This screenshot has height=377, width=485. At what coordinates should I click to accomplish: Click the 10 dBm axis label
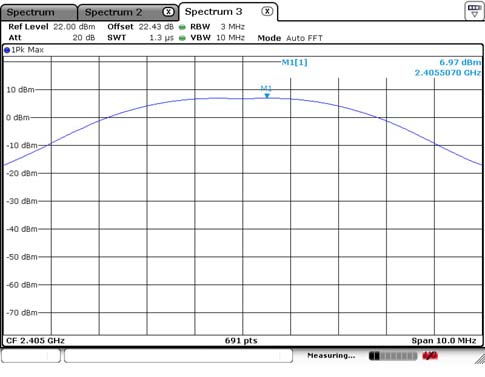(x=20, y=90)
